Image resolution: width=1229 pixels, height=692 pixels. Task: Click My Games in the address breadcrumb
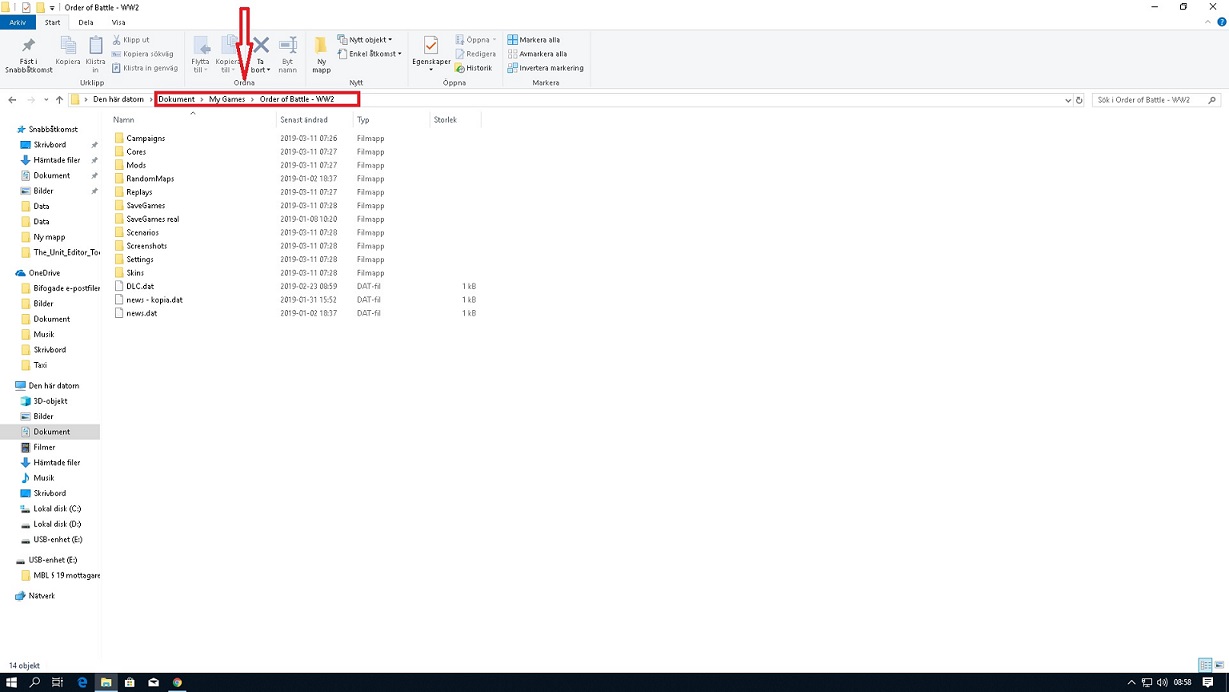[227, 100]
